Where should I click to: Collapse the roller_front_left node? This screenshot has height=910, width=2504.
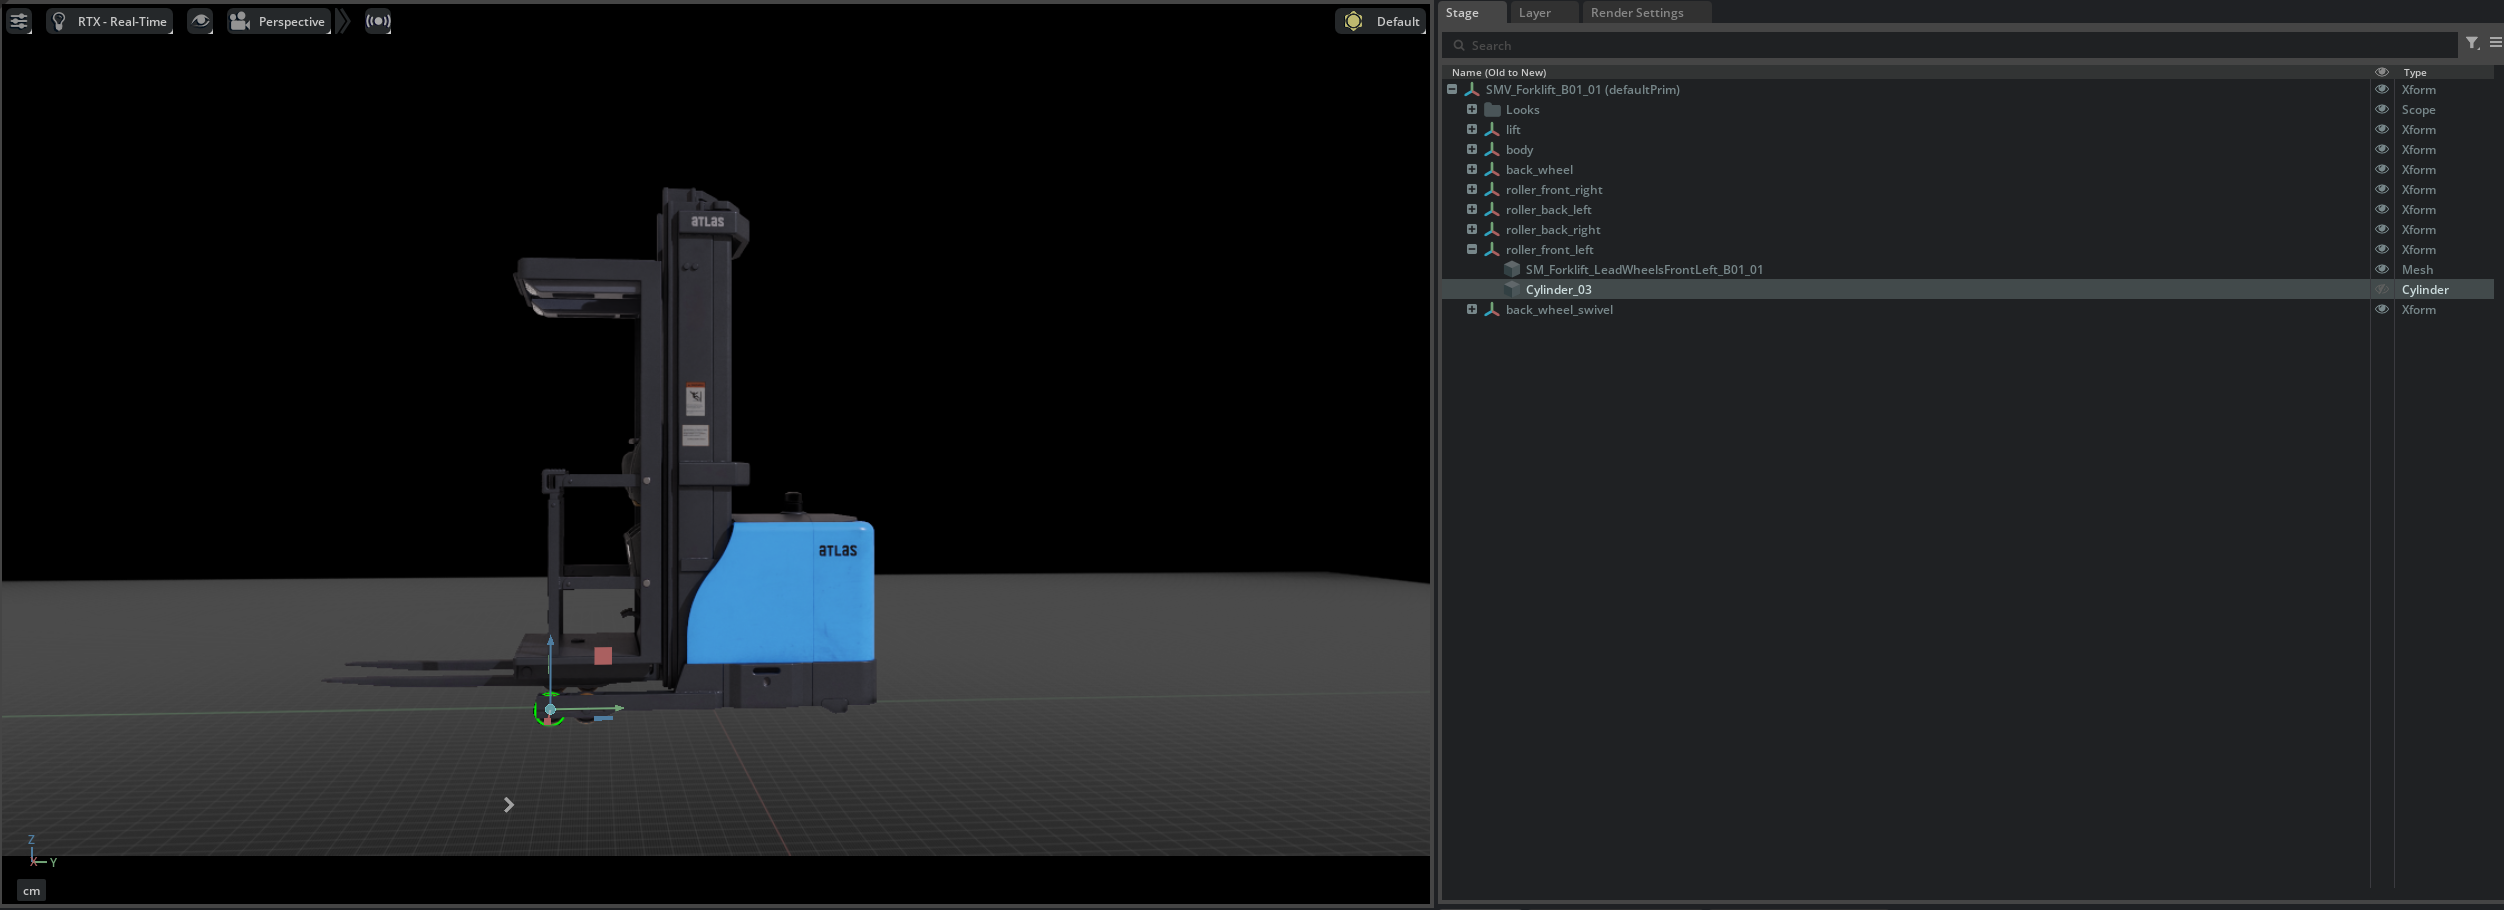pyautogui.click(x=1472, y=250)
